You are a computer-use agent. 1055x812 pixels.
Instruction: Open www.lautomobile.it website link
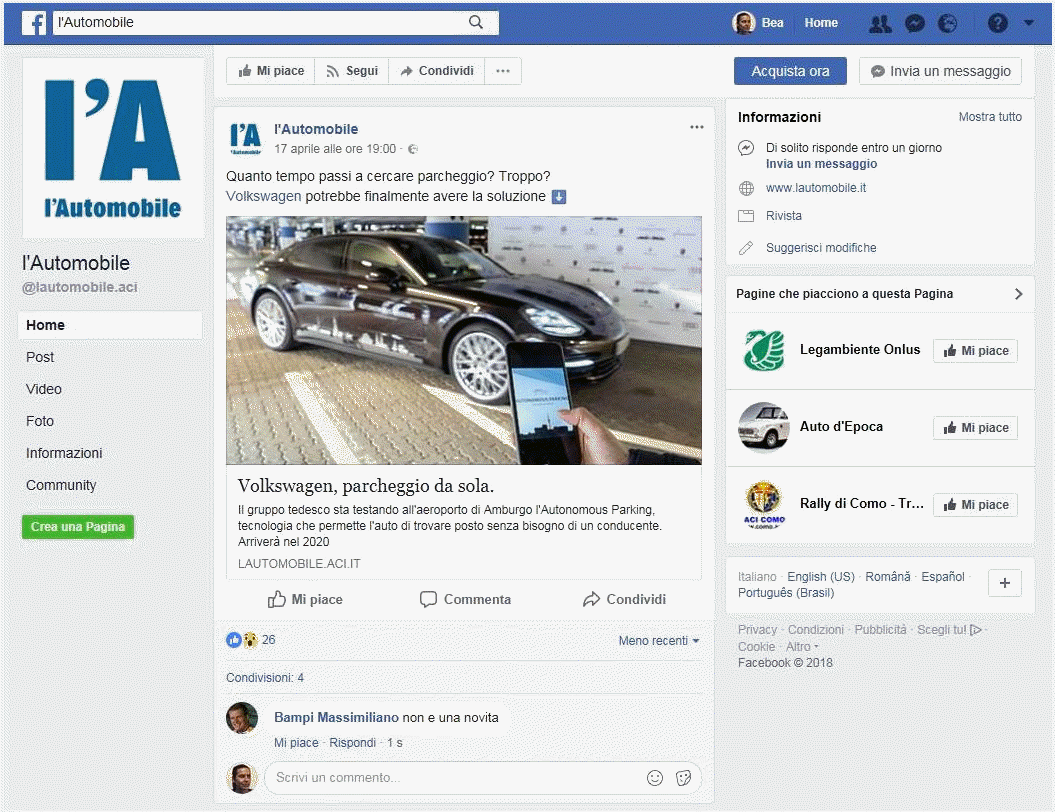[815, 188]
